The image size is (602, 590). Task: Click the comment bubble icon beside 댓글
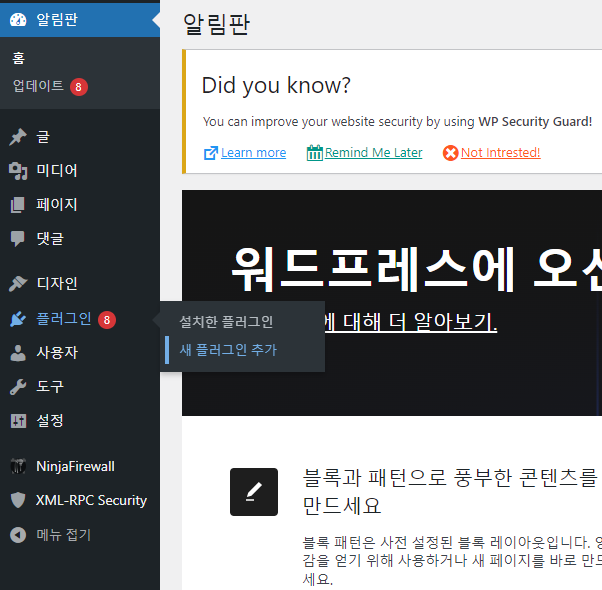[18, 239]
